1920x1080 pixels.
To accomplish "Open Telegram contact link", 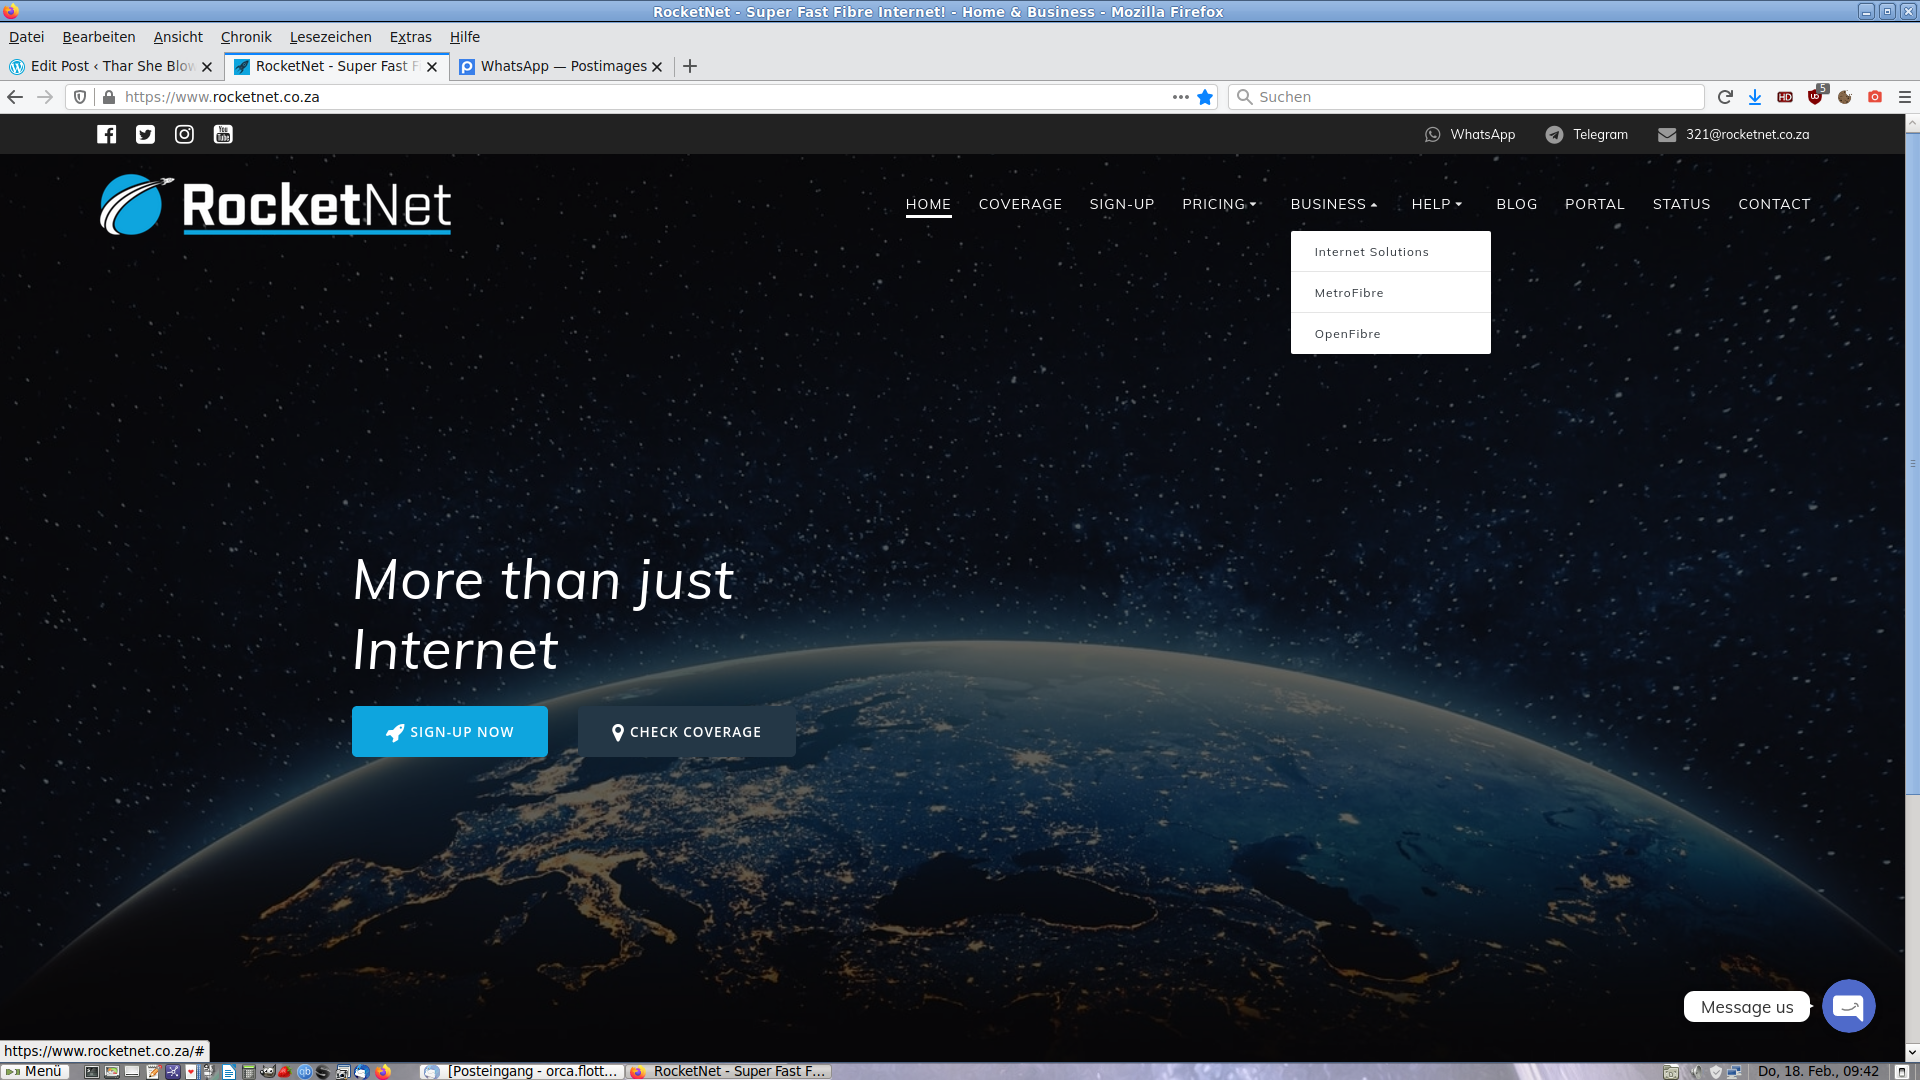I will [x=1587, y=134].
